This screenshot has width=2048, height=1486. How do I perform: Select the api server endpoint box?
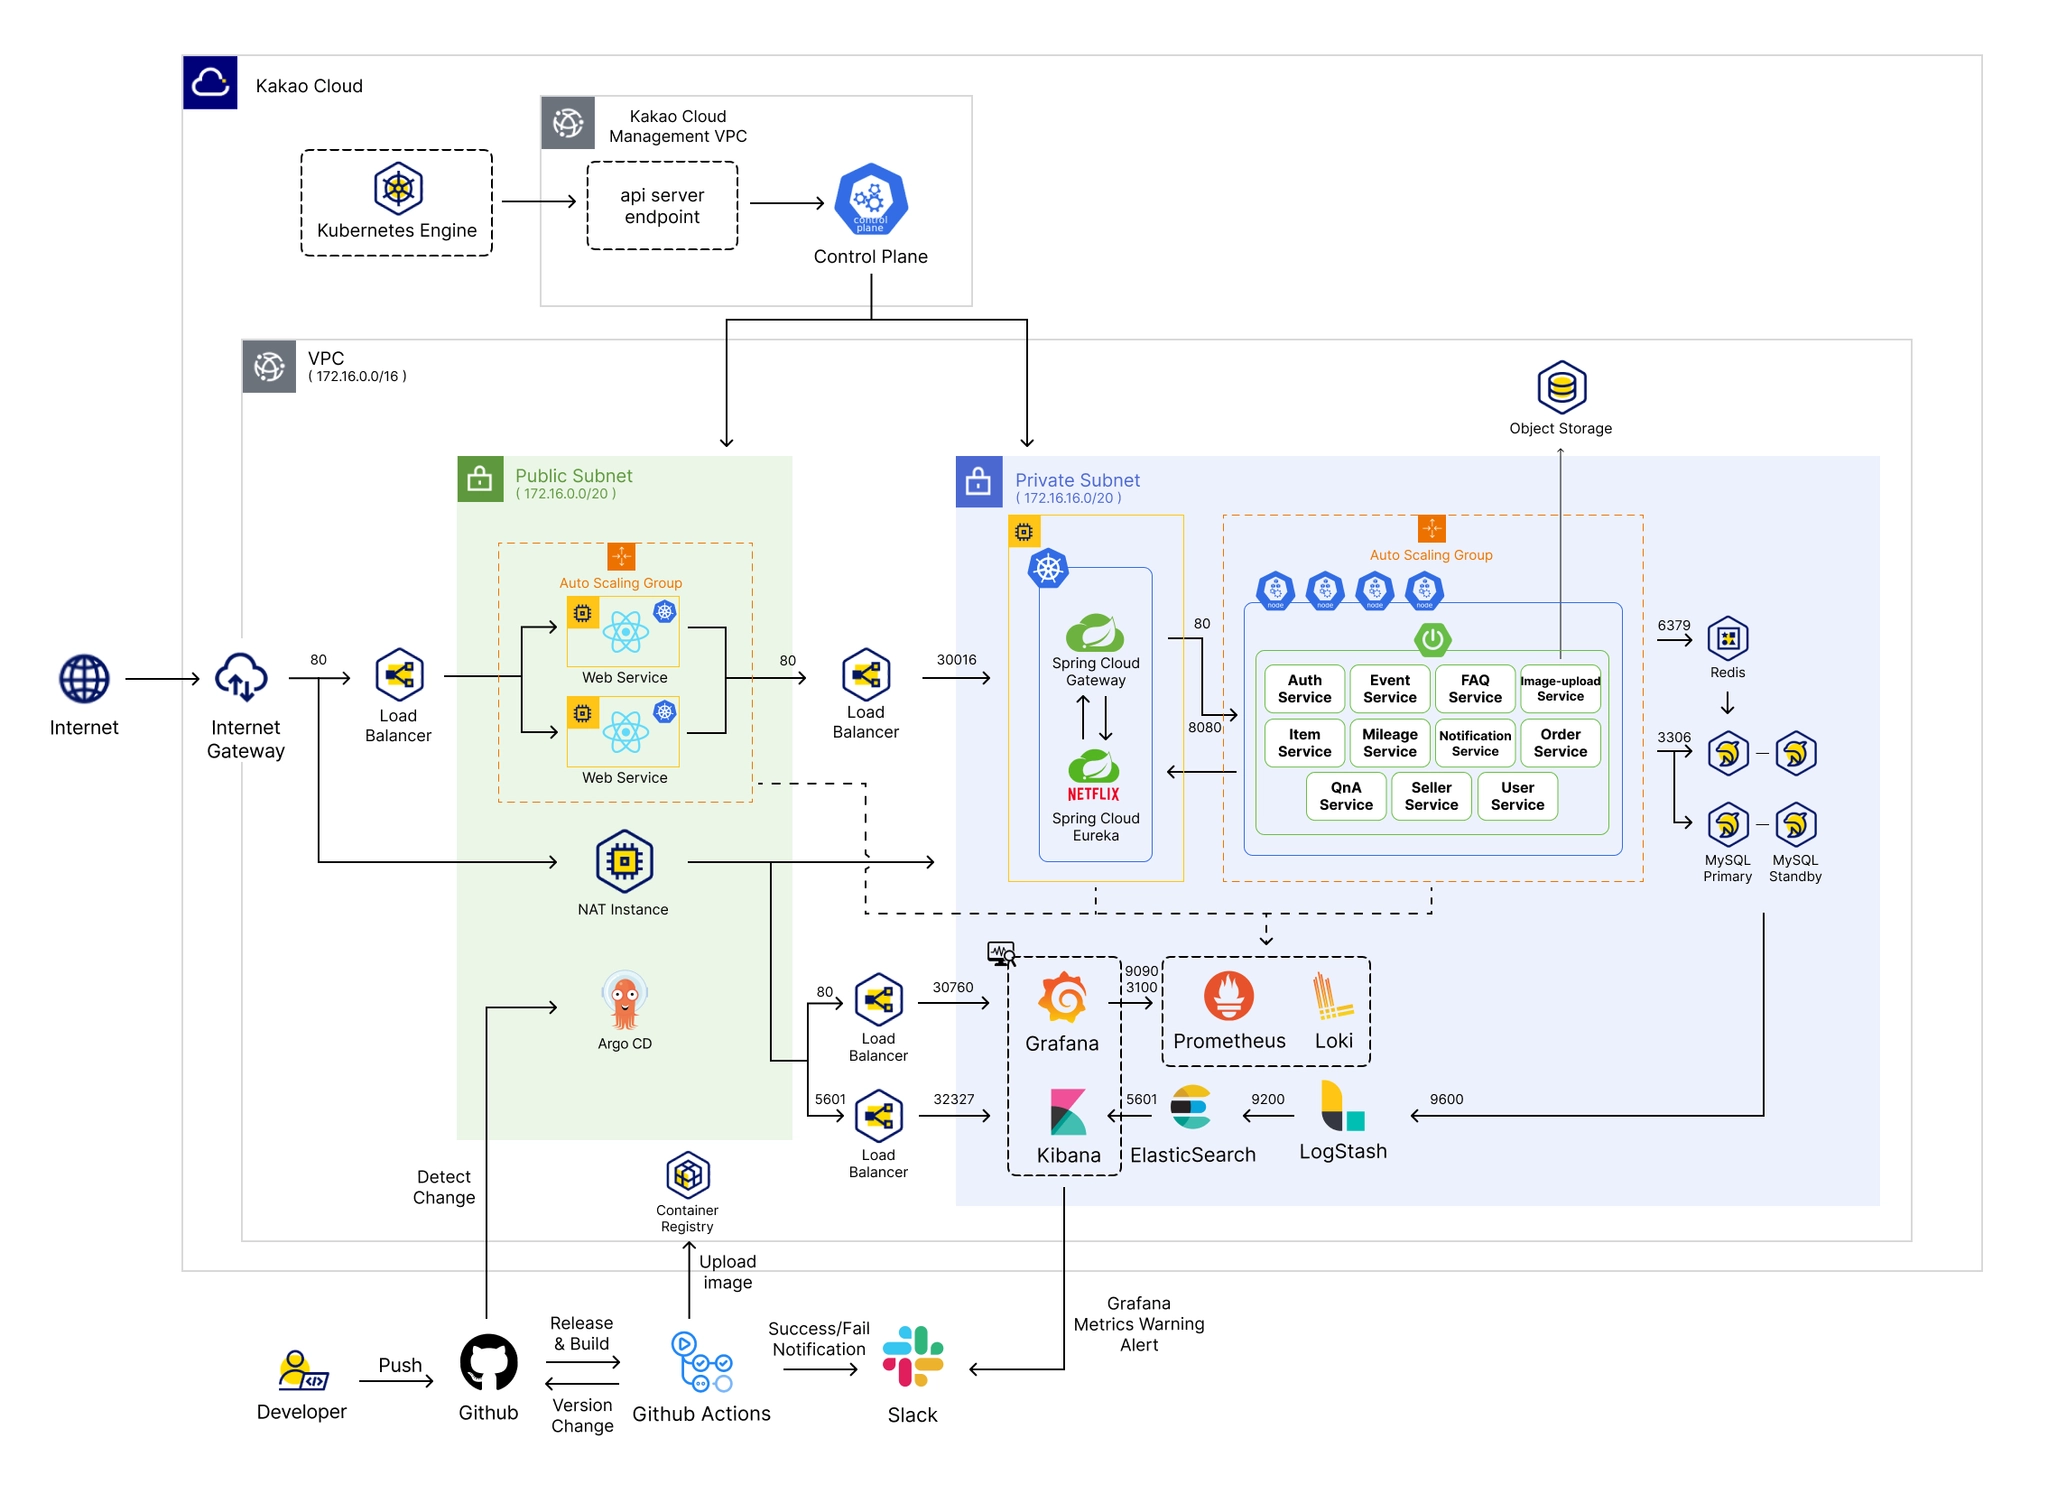click(662, 206)
